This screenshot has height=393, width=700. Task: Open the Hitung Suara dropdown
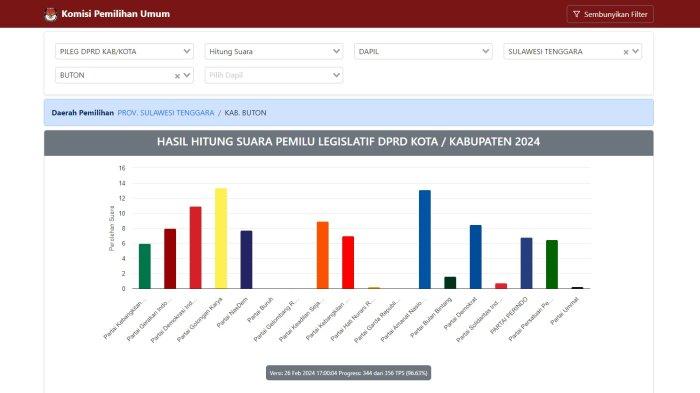274,51
